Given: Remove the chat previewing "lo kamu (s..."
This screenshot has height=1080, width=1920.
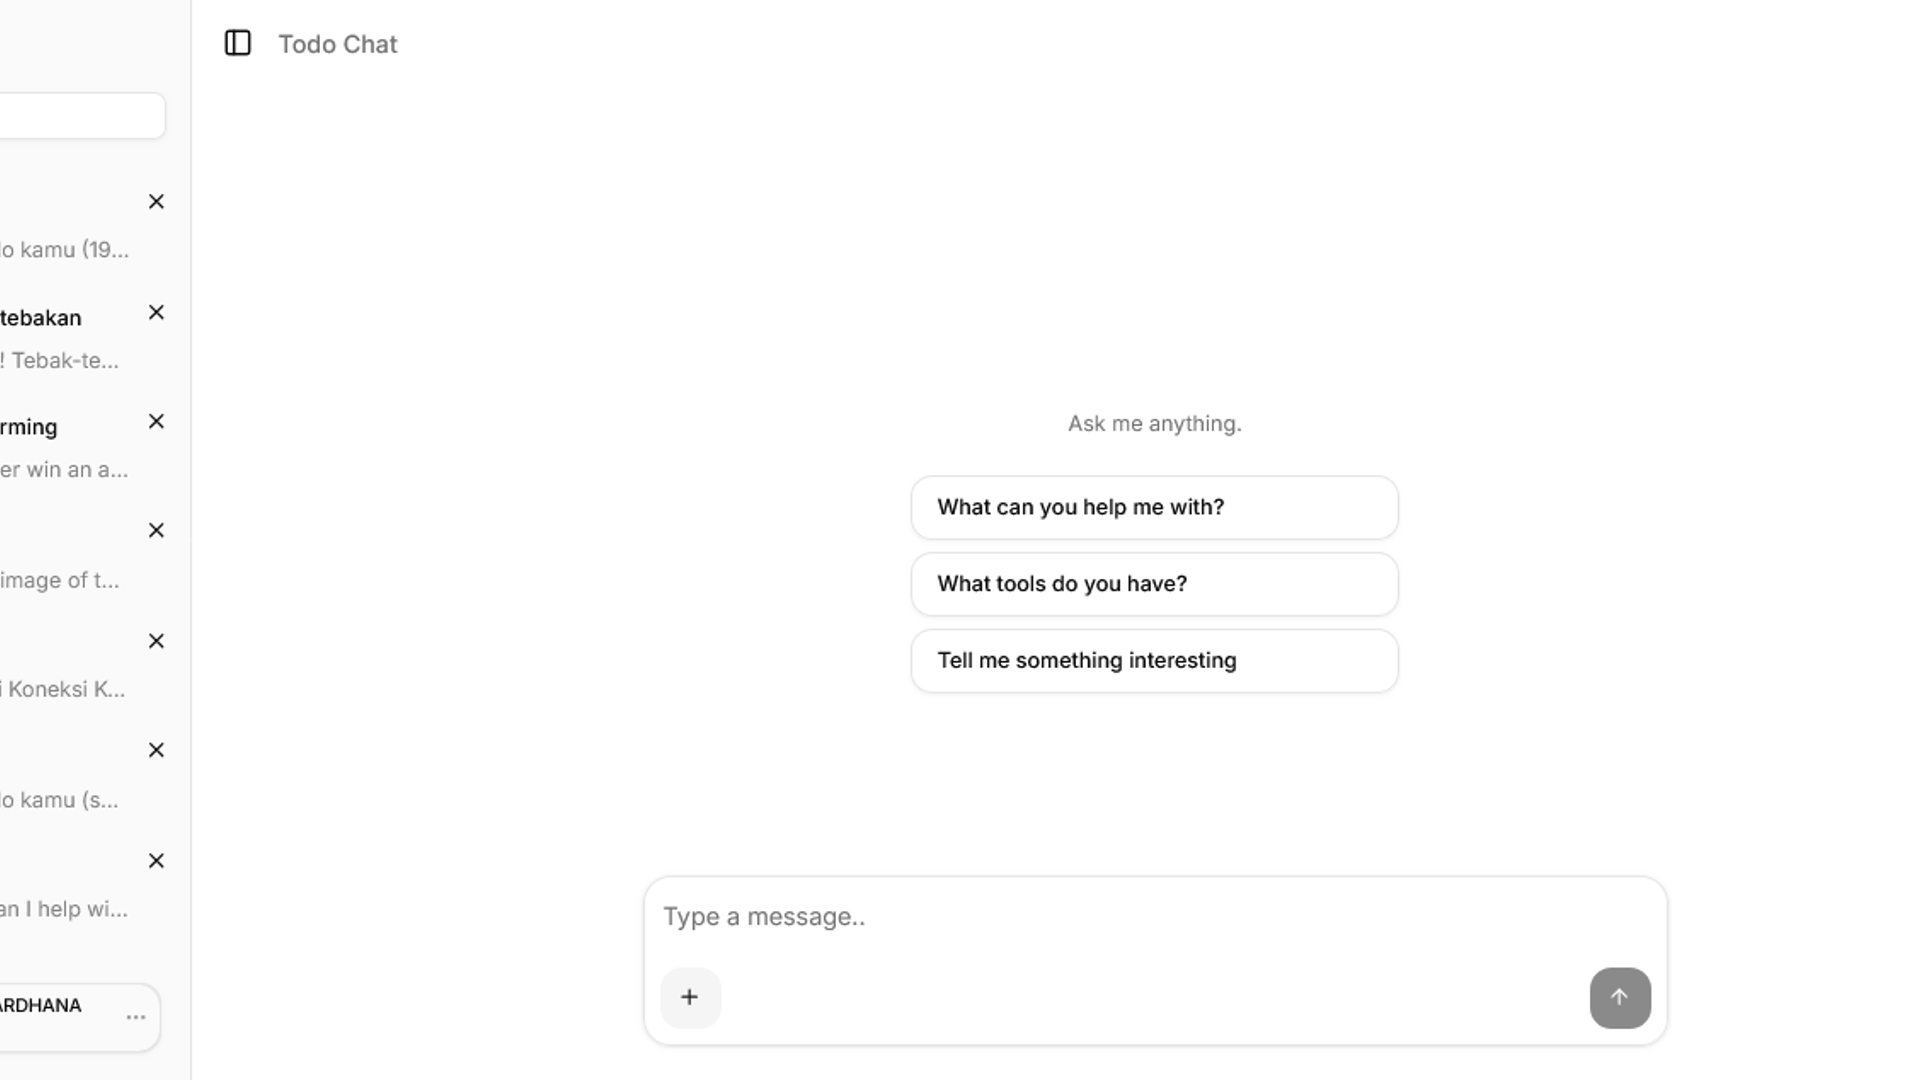Looking at the screenshot, I should pos(156,750).
